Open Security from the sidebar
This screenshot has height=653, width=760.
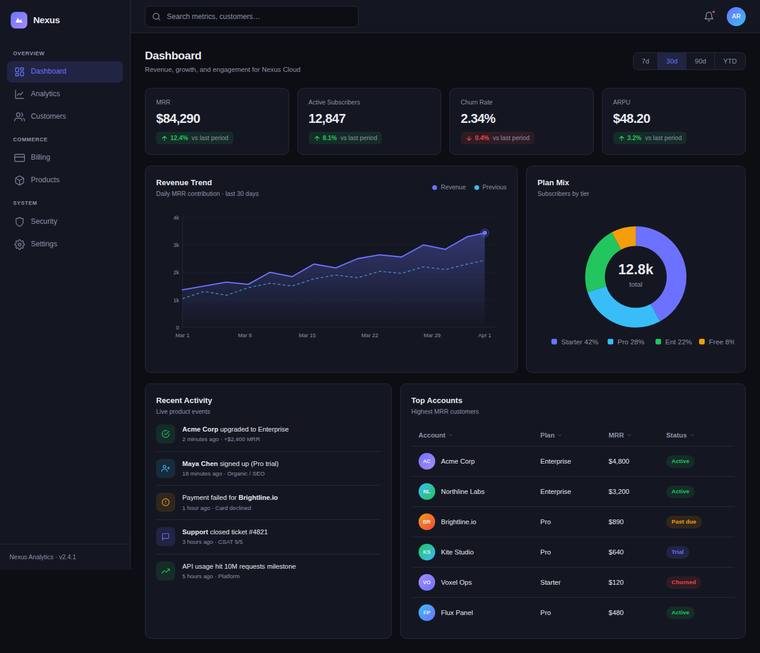click(65, 222)
